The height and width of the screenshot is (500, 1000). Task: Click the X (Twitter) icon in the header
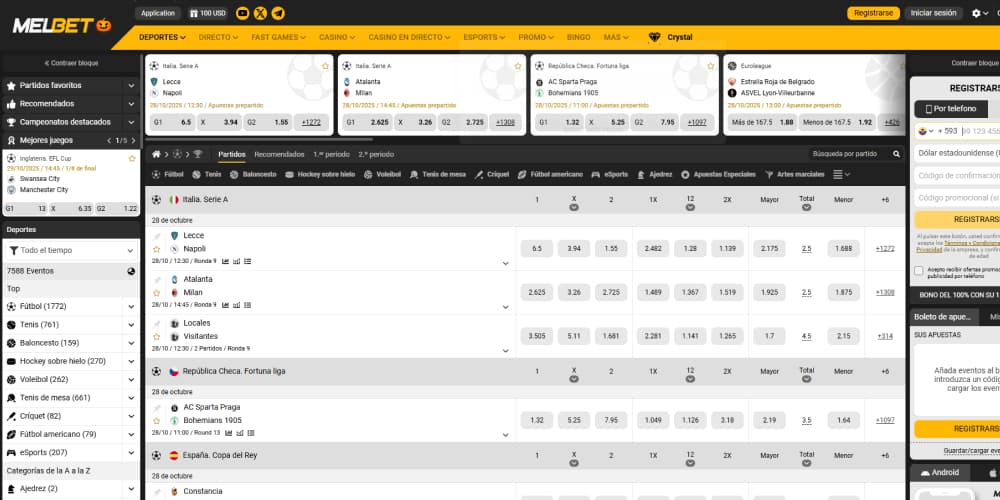(x=261, y=13)
